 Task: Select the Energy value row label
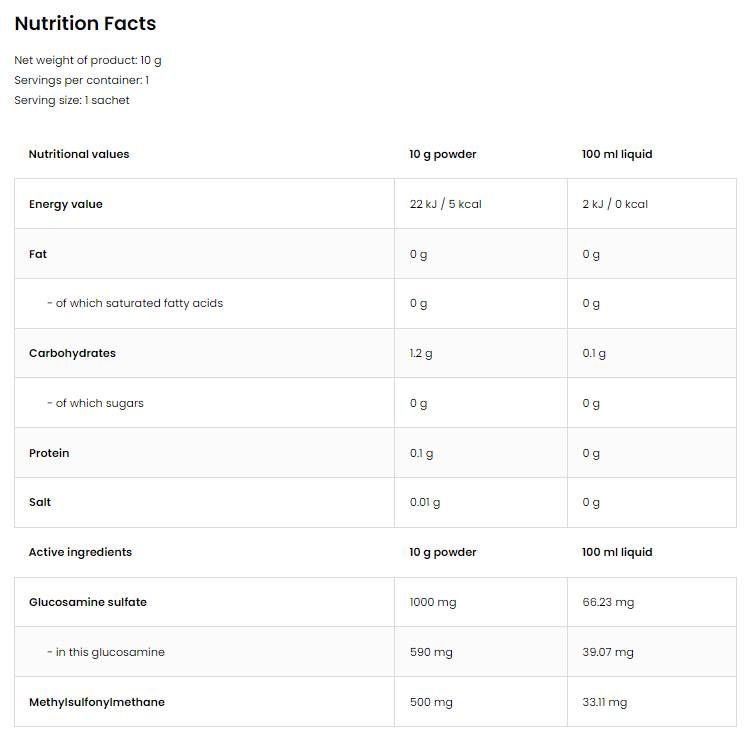(66, 204)
